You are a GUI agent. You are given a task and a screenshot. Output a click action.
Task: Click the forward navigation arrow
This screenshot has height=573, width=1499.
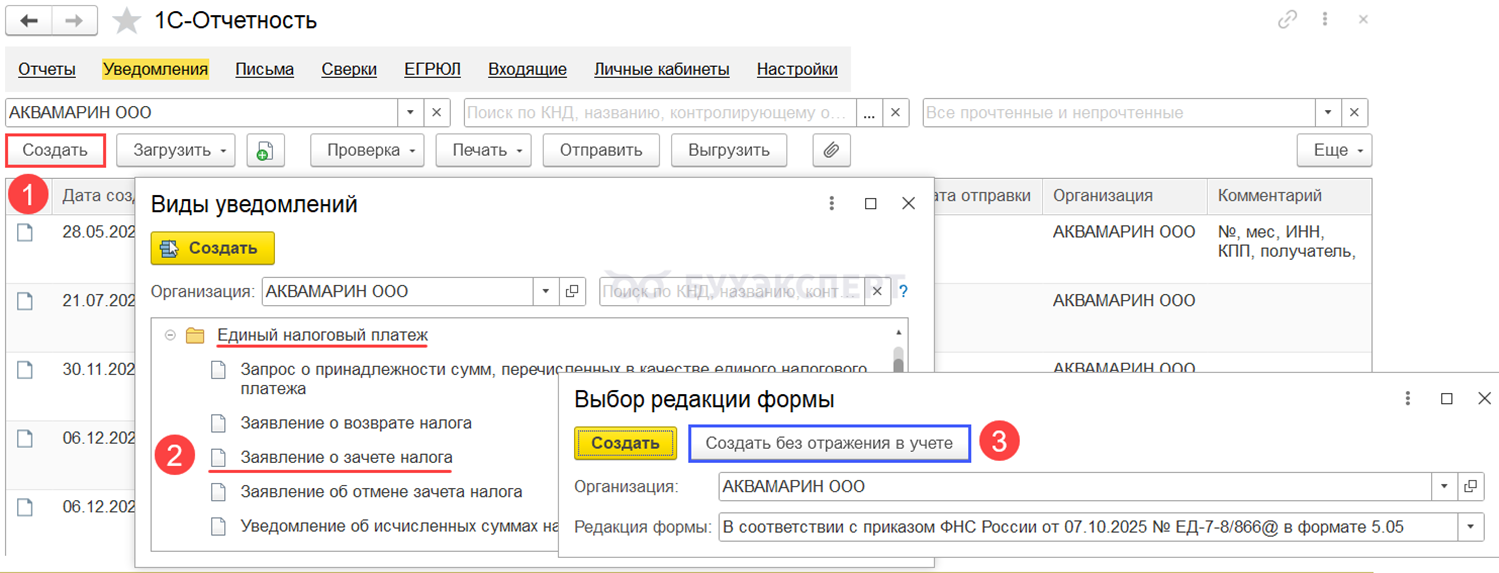[74, 20]
